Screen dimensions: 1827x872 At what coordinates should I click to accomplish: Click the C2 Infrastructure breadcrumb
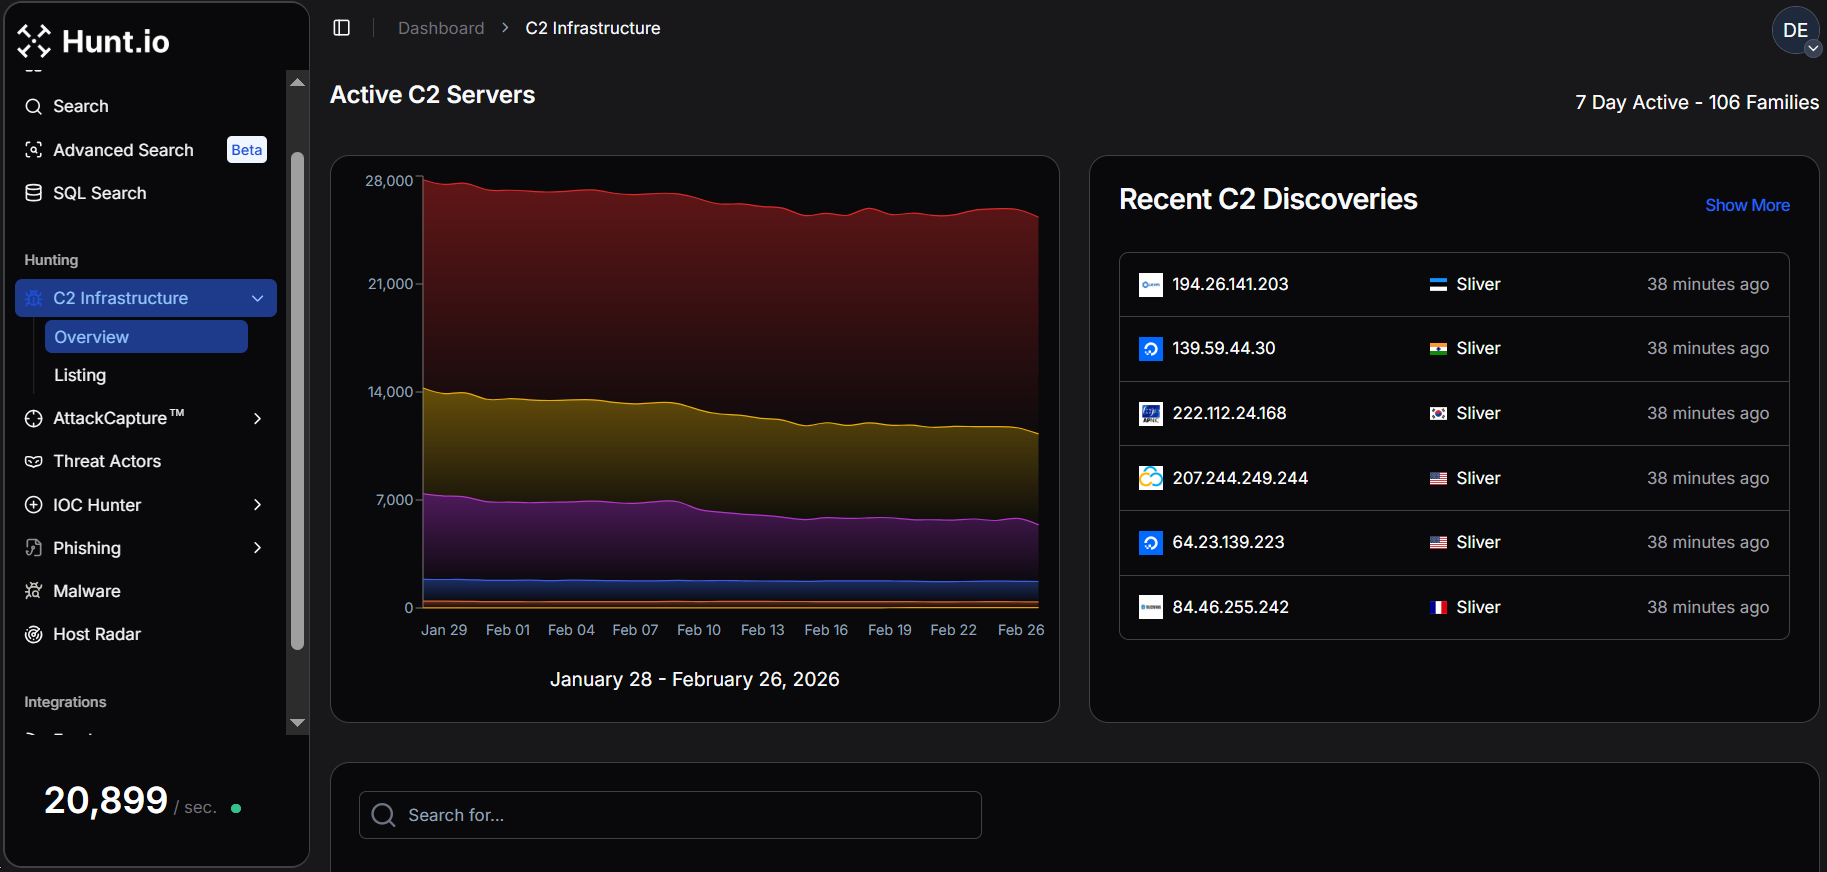[x=593, y=28]
